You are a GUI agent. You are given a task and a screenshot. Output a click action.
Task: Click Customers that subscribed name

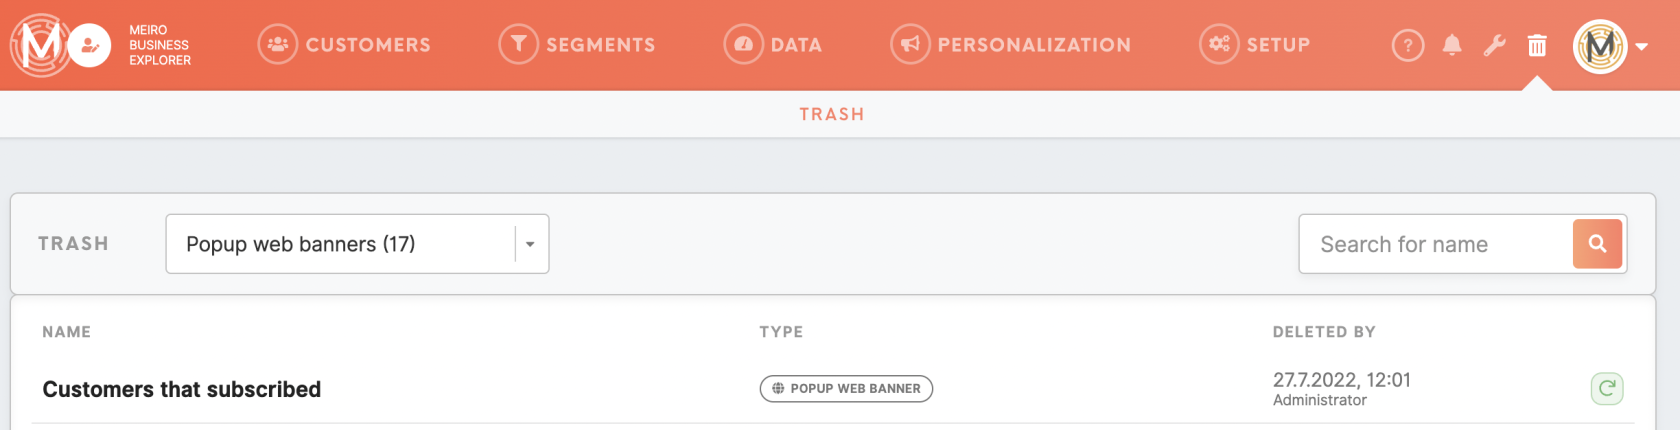182,389
